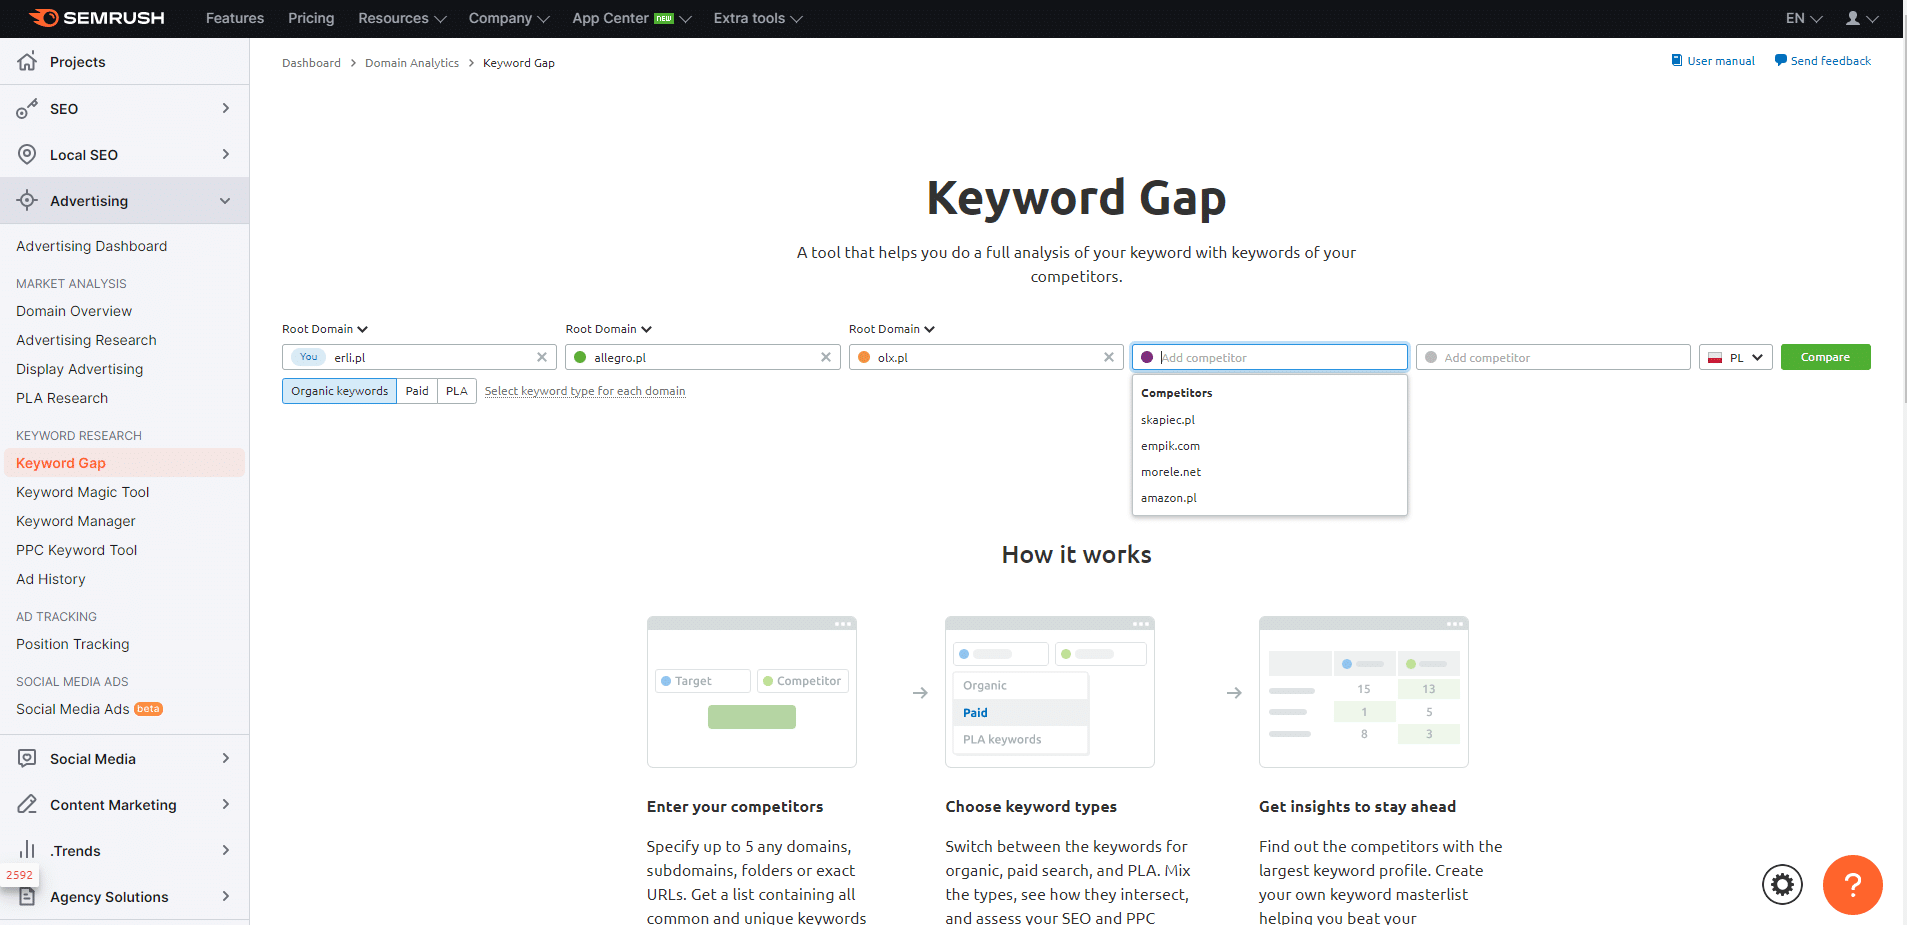This screenshot has width=1907, height=925.
Task: Focus the last empty Add competitor field
Action: point(1553,357)
